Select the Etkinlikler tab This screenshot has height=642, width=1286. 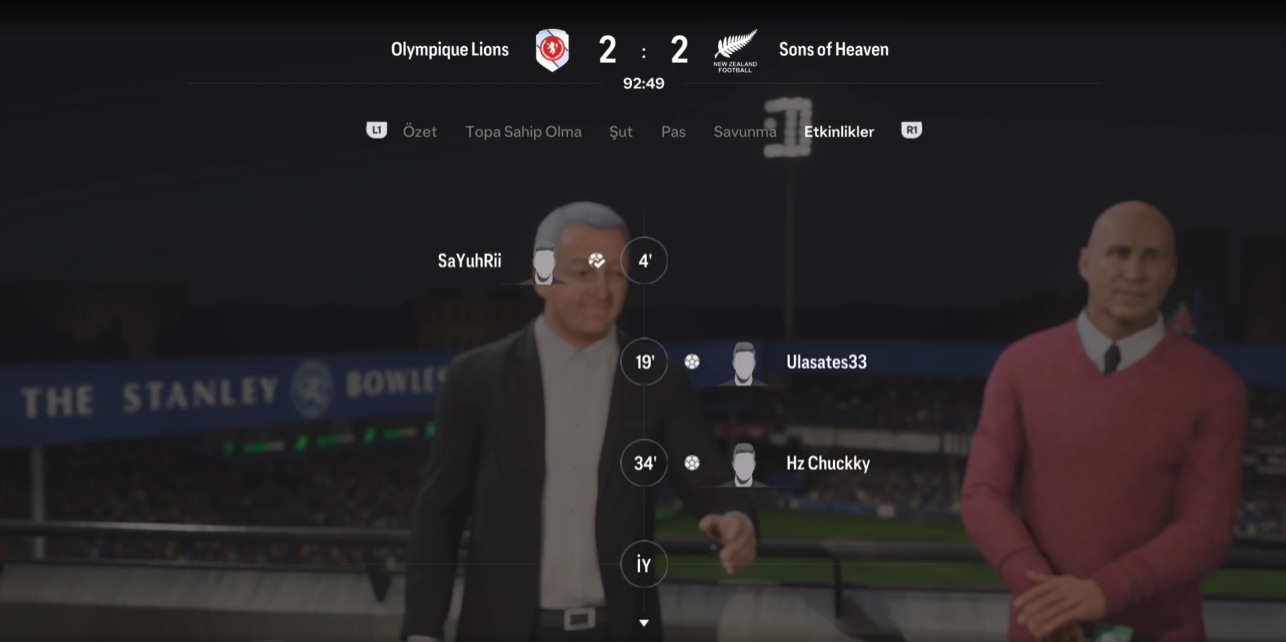839,131
